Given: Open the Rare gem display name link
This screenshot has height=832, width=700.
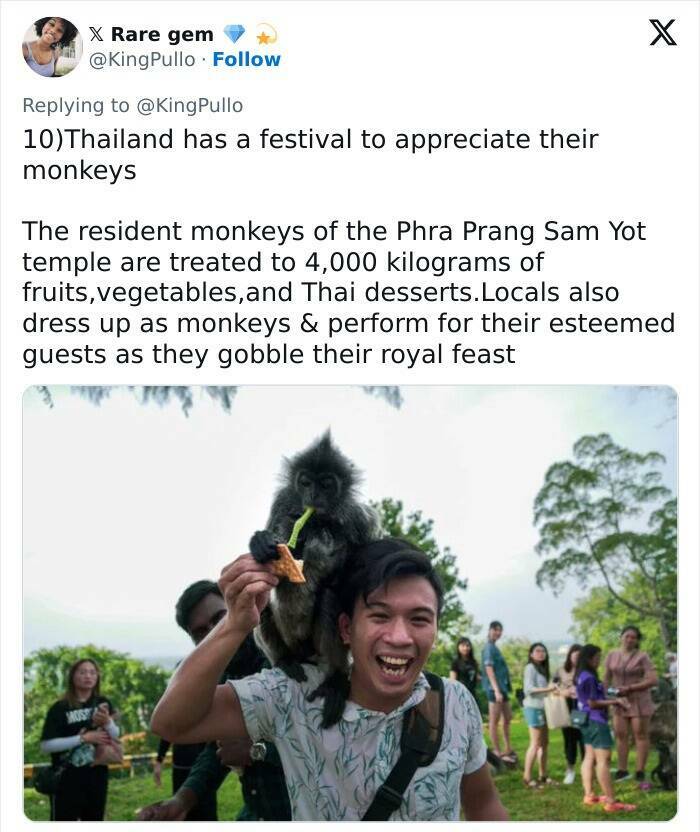Looking at the screenshot, I should click(161, 35).
